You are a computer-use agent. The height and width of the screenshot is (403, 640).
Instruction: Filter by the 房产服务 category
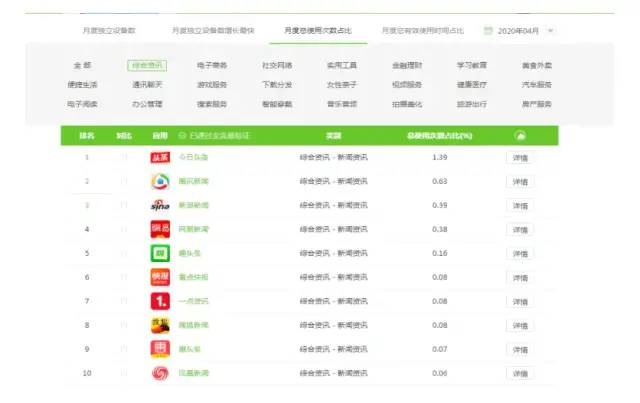point(537,104)
